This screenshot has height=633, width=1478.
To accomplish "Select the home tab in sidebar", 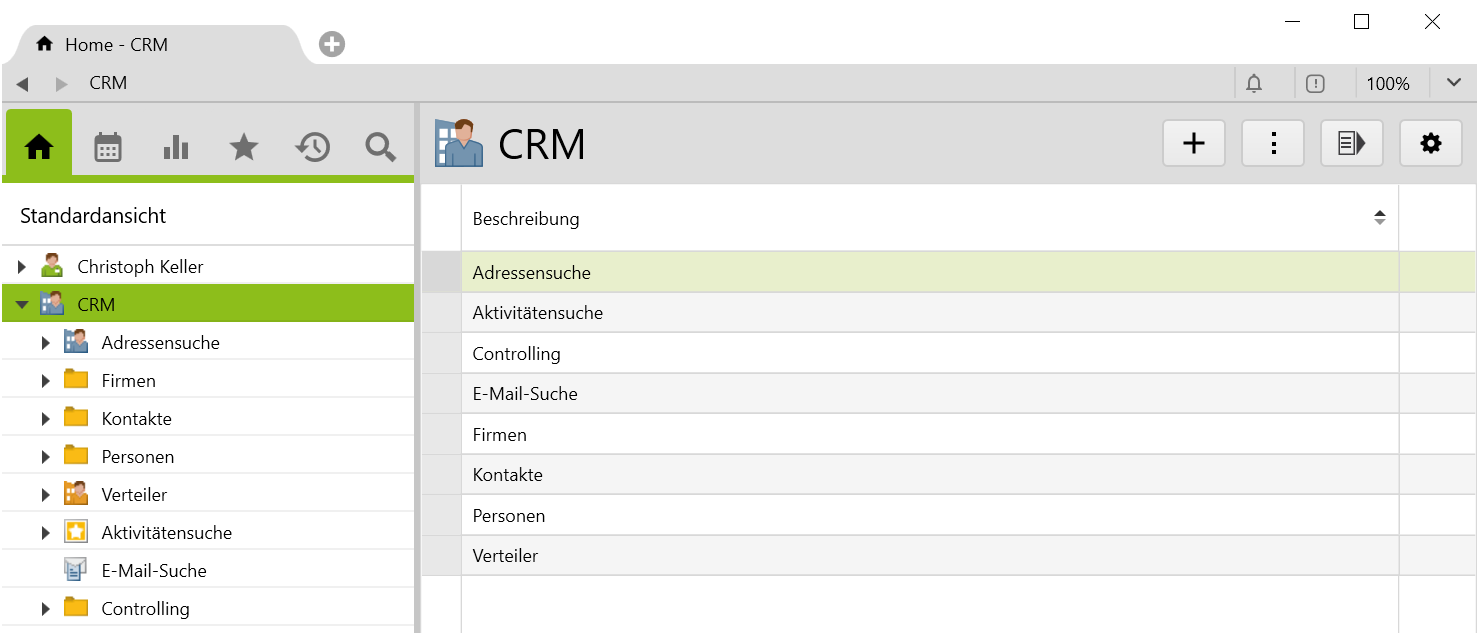I will tap(39, 147).
